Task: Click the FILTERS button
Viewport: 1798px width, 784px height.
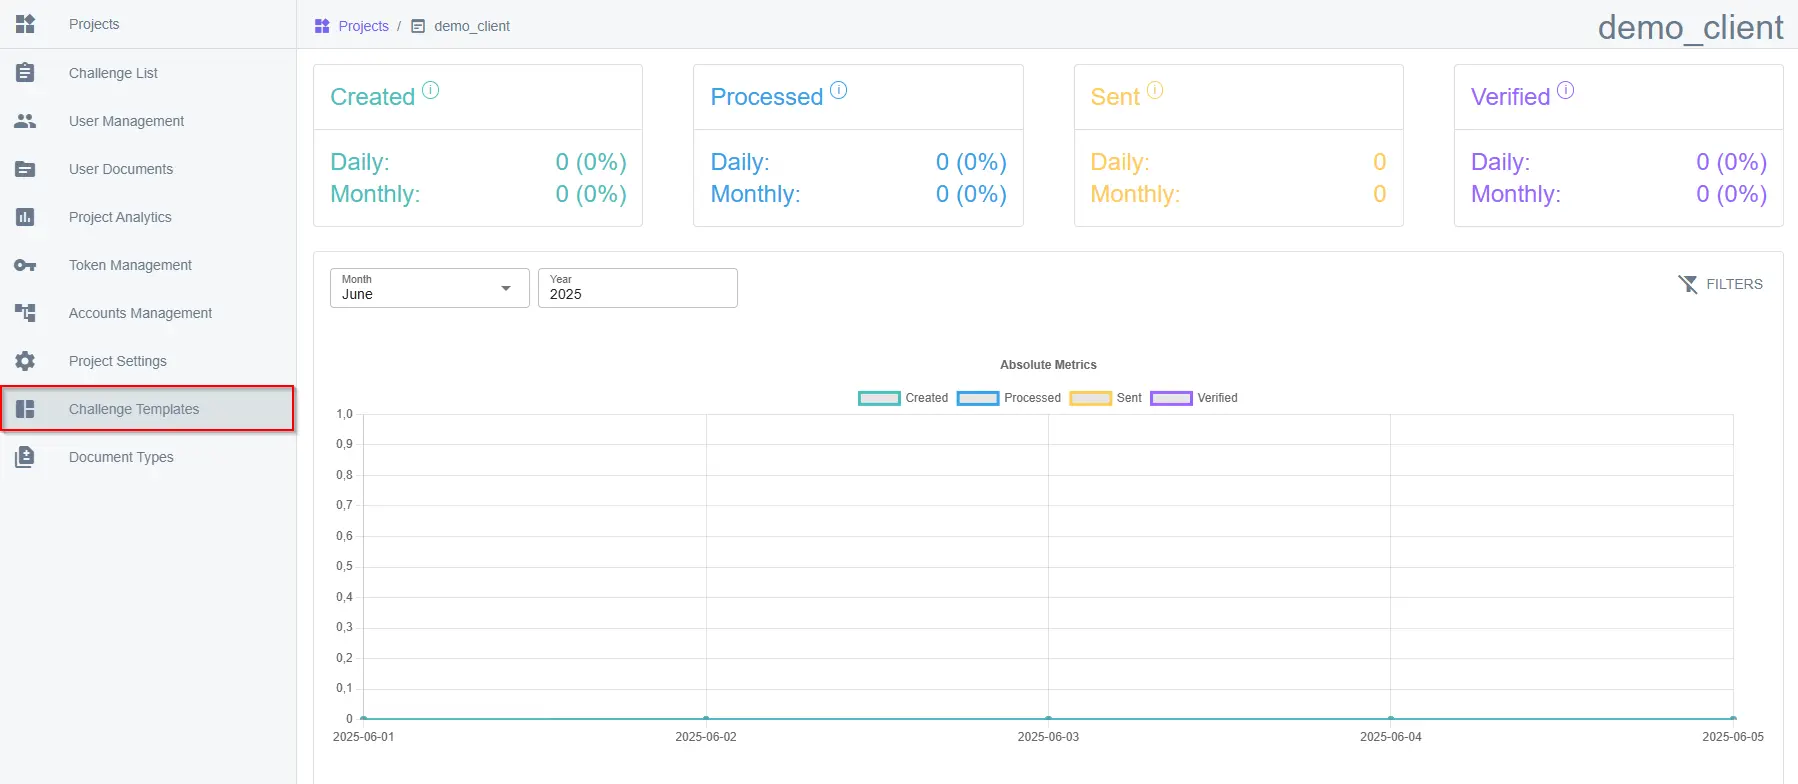Action: point(1720,284)
